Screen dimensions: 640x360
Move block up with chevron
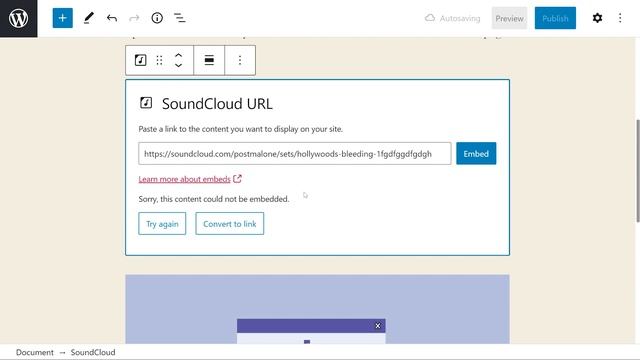point(178,55)
